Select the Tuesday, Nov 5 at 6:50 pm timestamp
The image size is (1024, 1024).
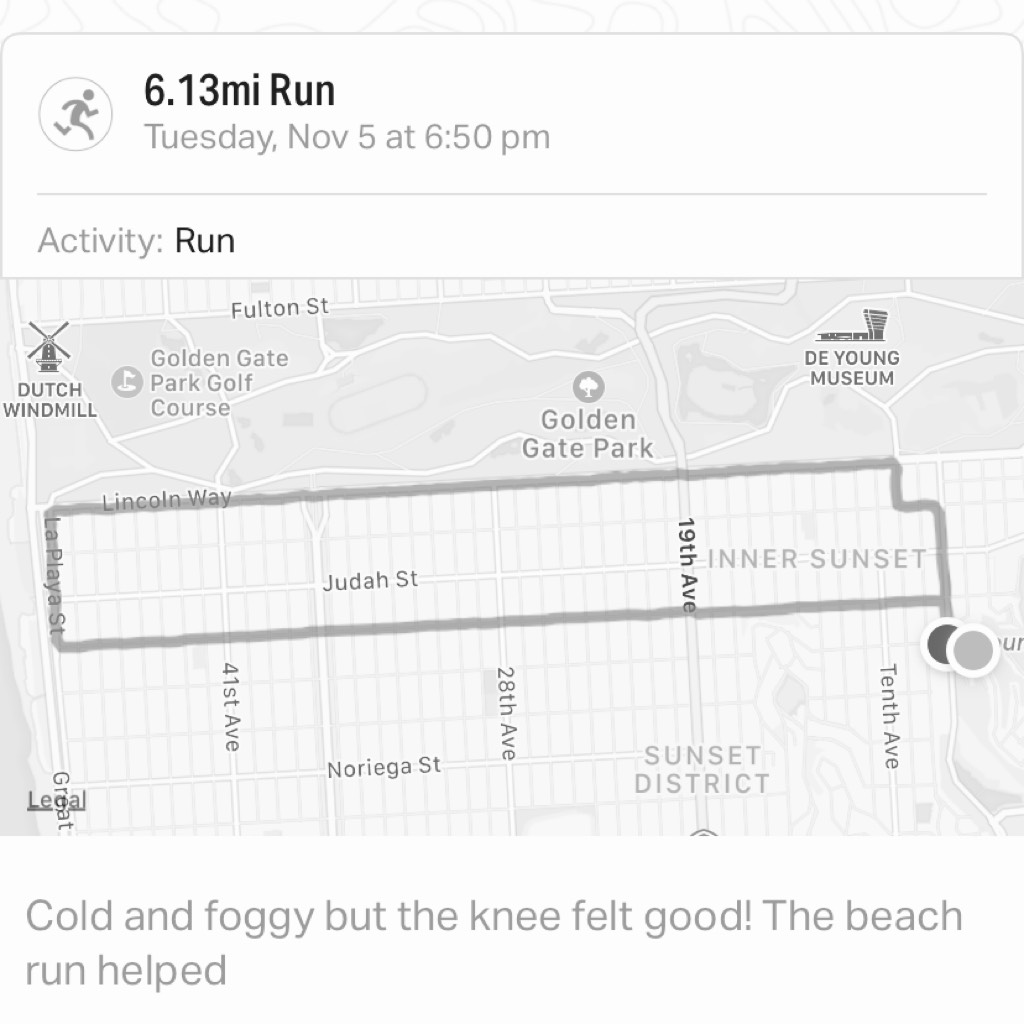tap(347, 137)
